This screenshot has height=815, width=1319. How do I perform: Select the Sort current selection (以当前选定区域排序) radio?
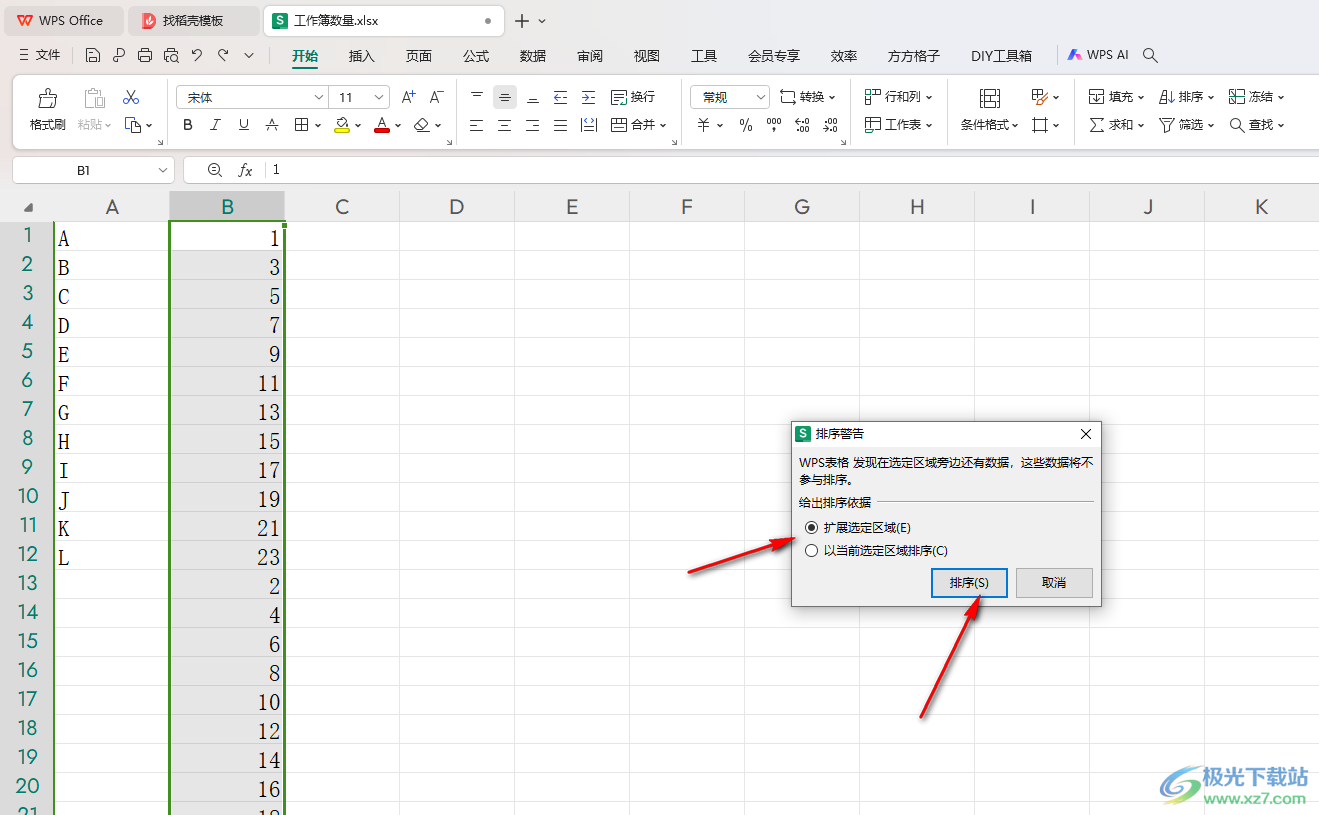811,550
